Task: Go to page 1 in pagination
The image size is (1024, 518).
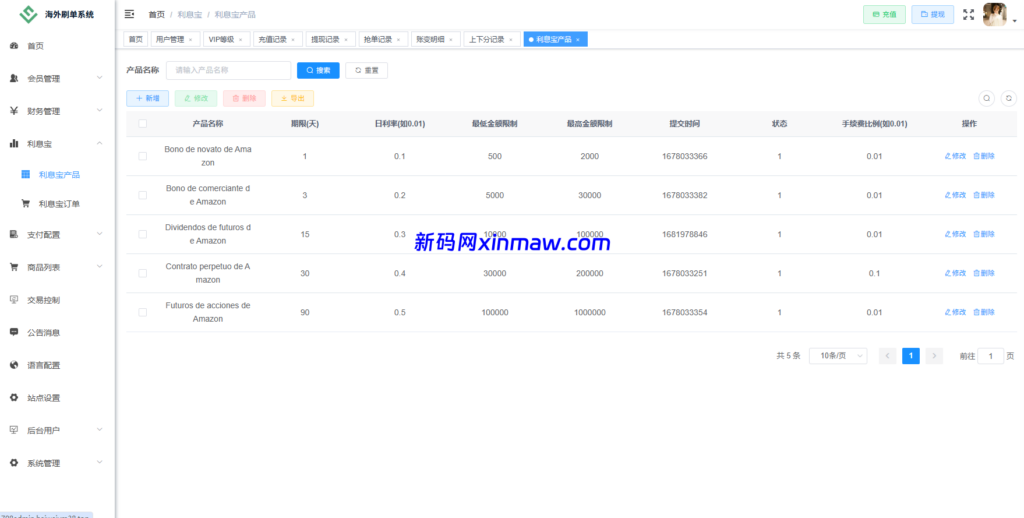Action: (x=911, y=356)
